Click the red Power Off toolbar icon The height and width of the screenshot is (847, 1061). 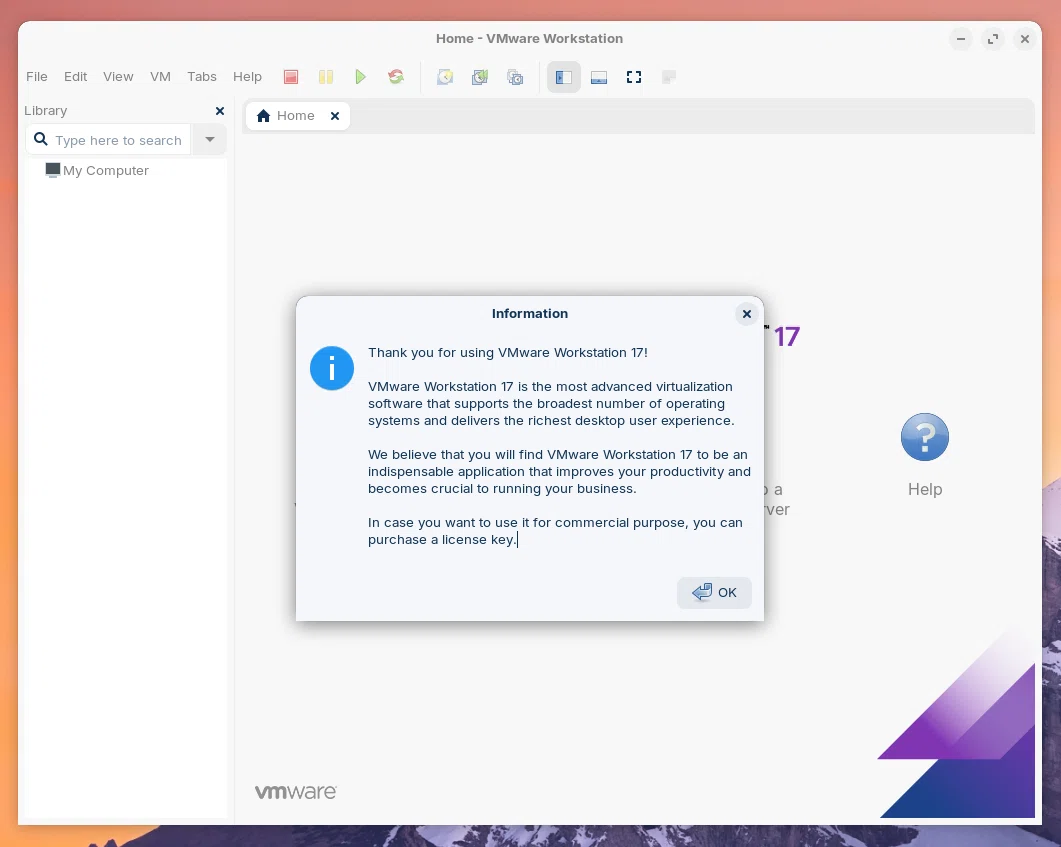point(291,77)
